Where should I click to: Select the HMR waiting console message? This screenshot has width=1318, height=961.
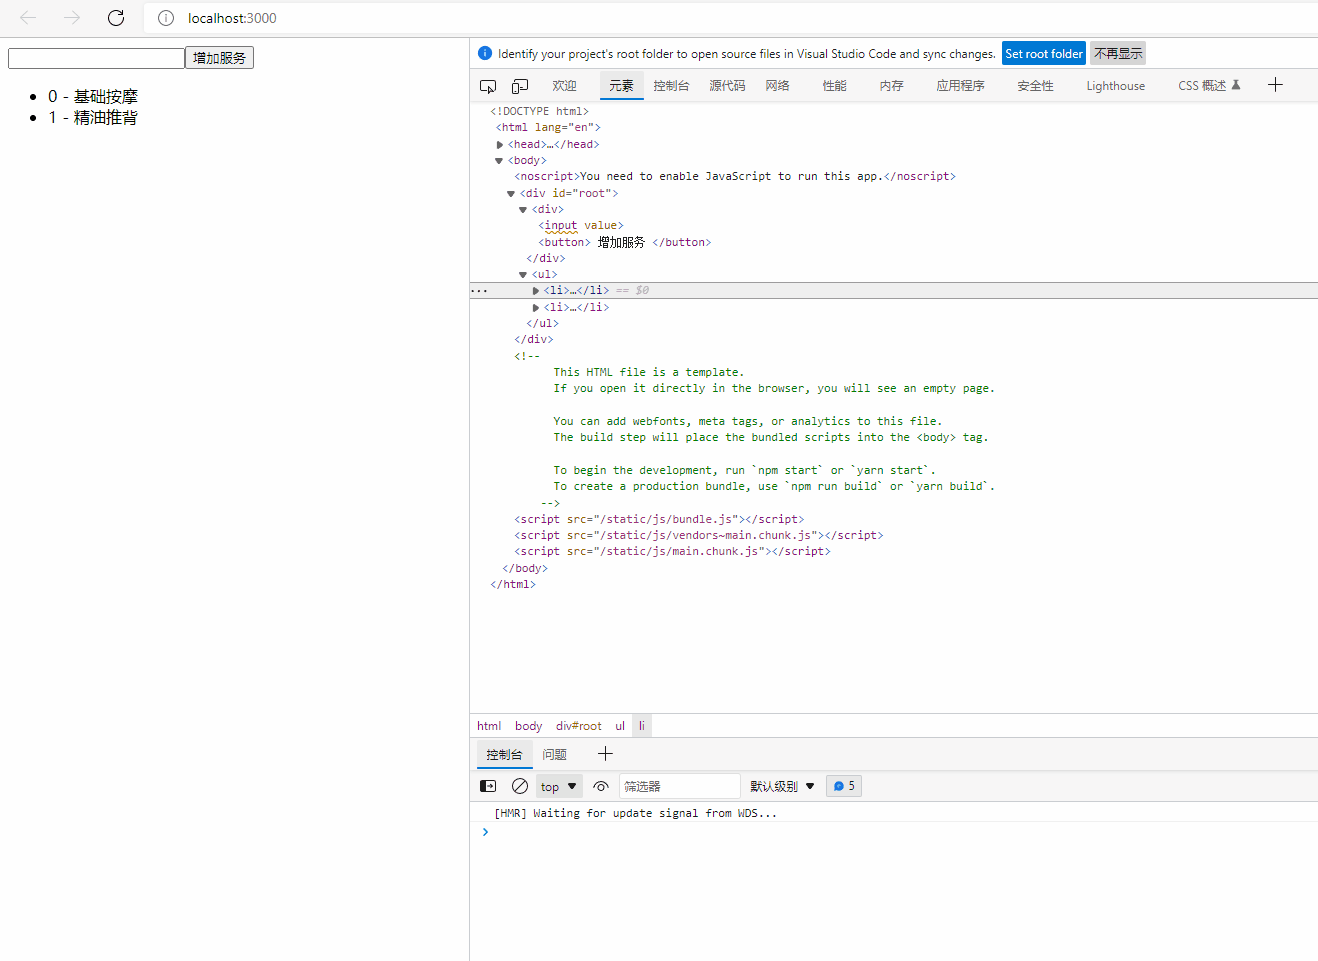pyautogui.click(x=636, y=814)
